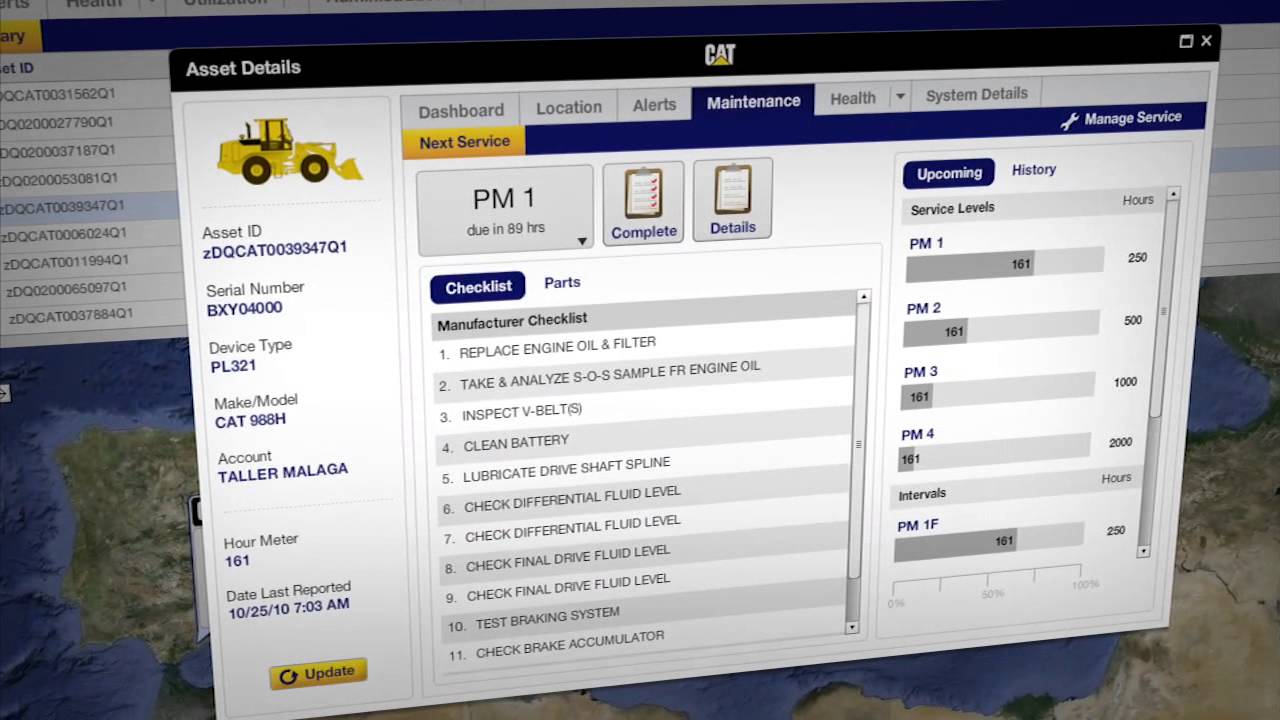
Task: Select zDQCAT0006024Q1 row in background list
Action: [x=90, y=234]
